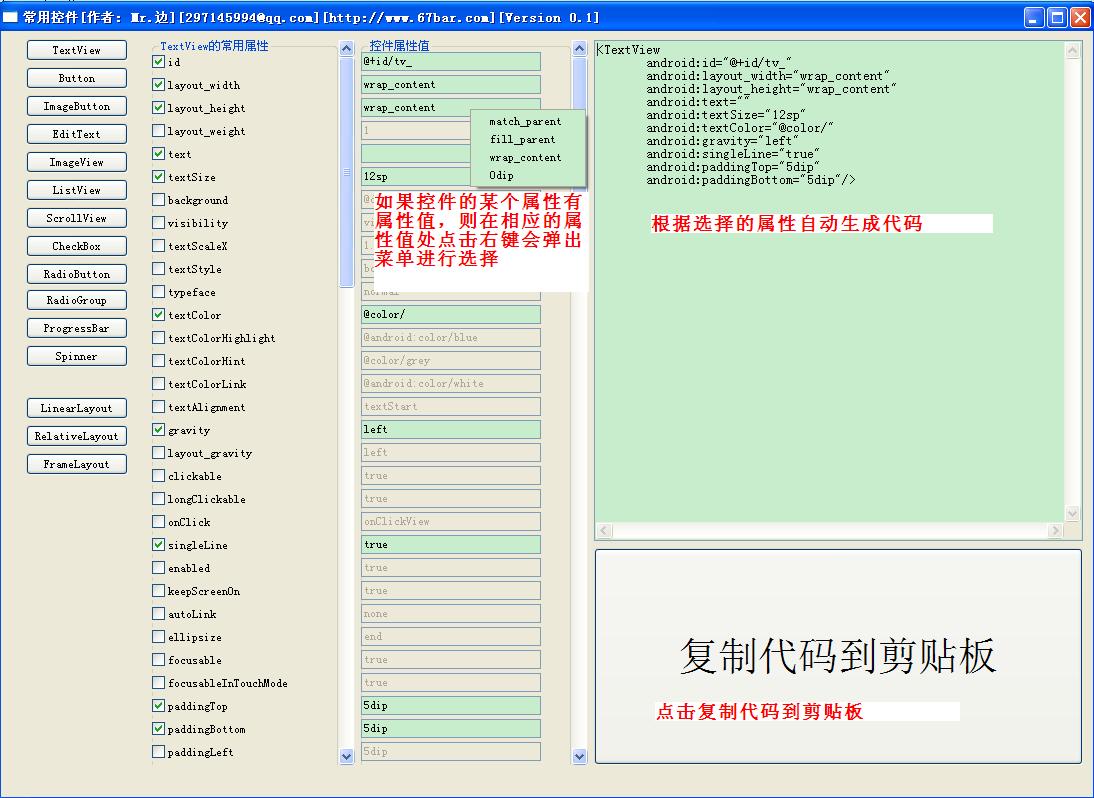Image resolution: width=1094 pixels, height=798 pixels.
Task: Check the visibility attribute checkbox
Action: [158, 223]
